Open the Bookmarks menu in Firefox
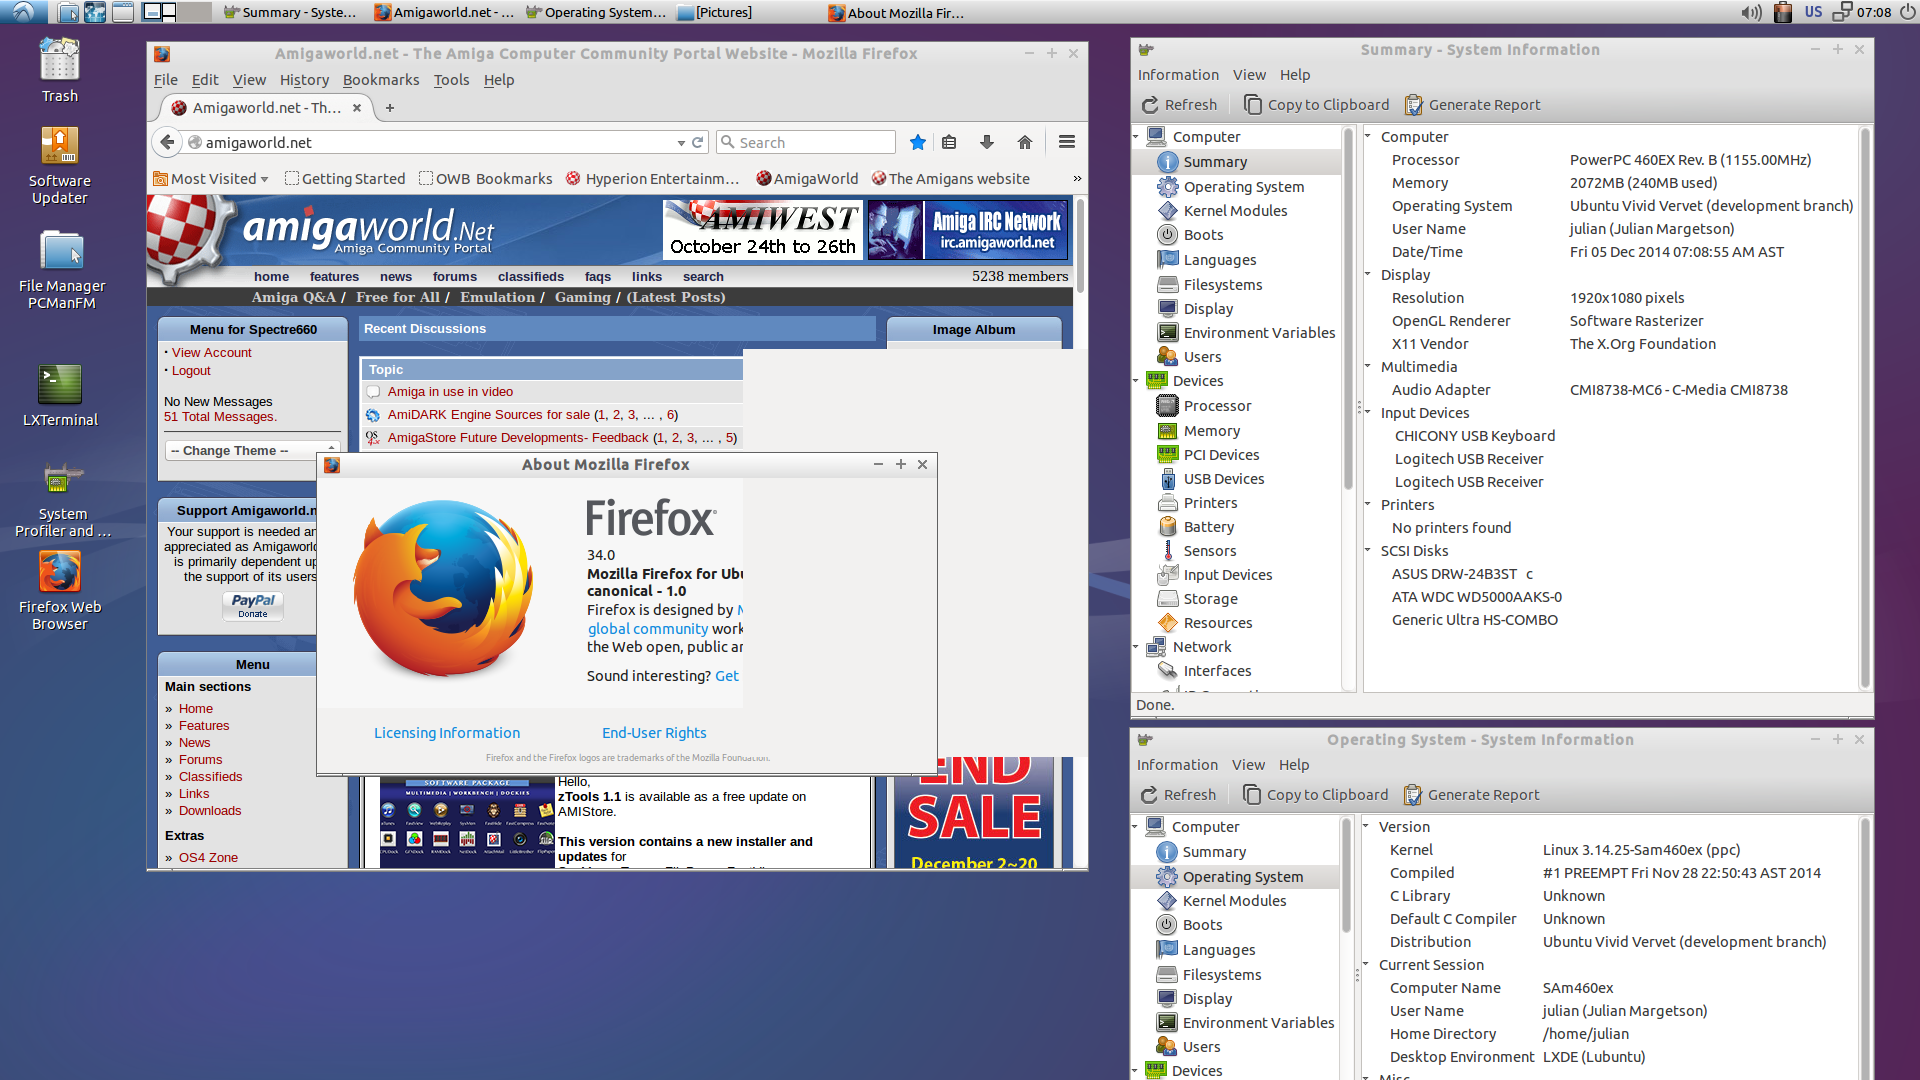 click(x=380, y=80)
